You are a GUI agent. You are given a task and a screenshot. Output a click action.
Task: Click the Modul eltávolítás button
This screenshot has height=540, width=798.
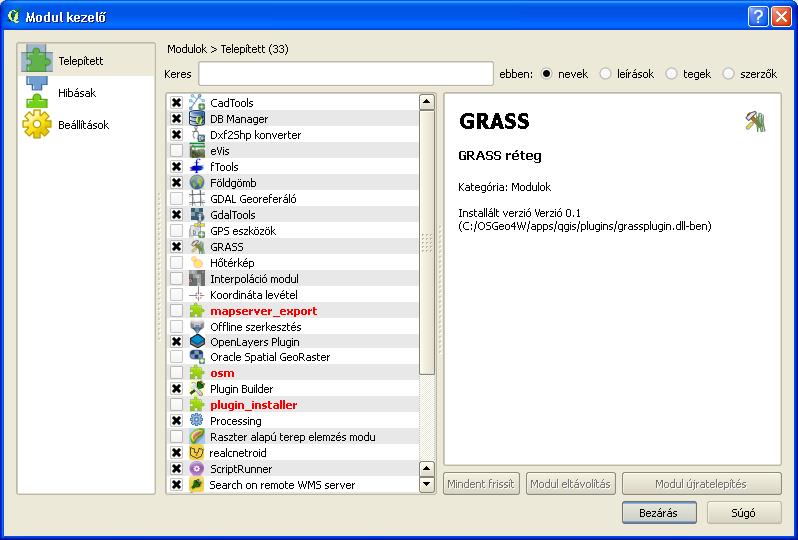point(571,484)
